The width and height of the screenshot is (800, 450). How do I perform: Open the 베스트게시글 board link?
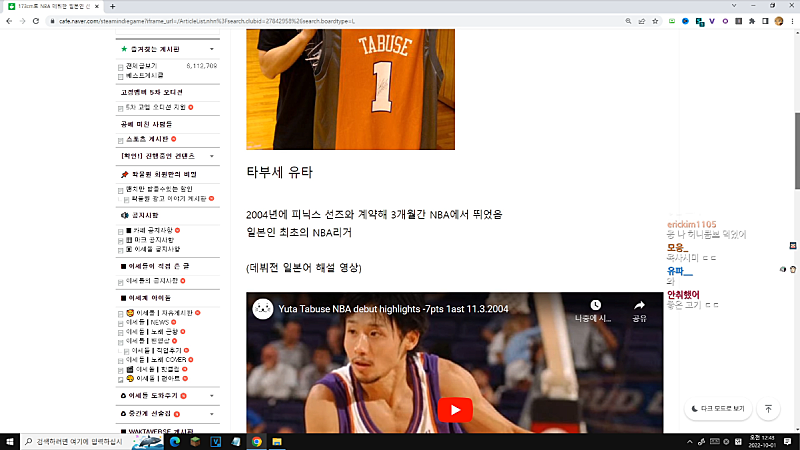(x=145, y=75)
